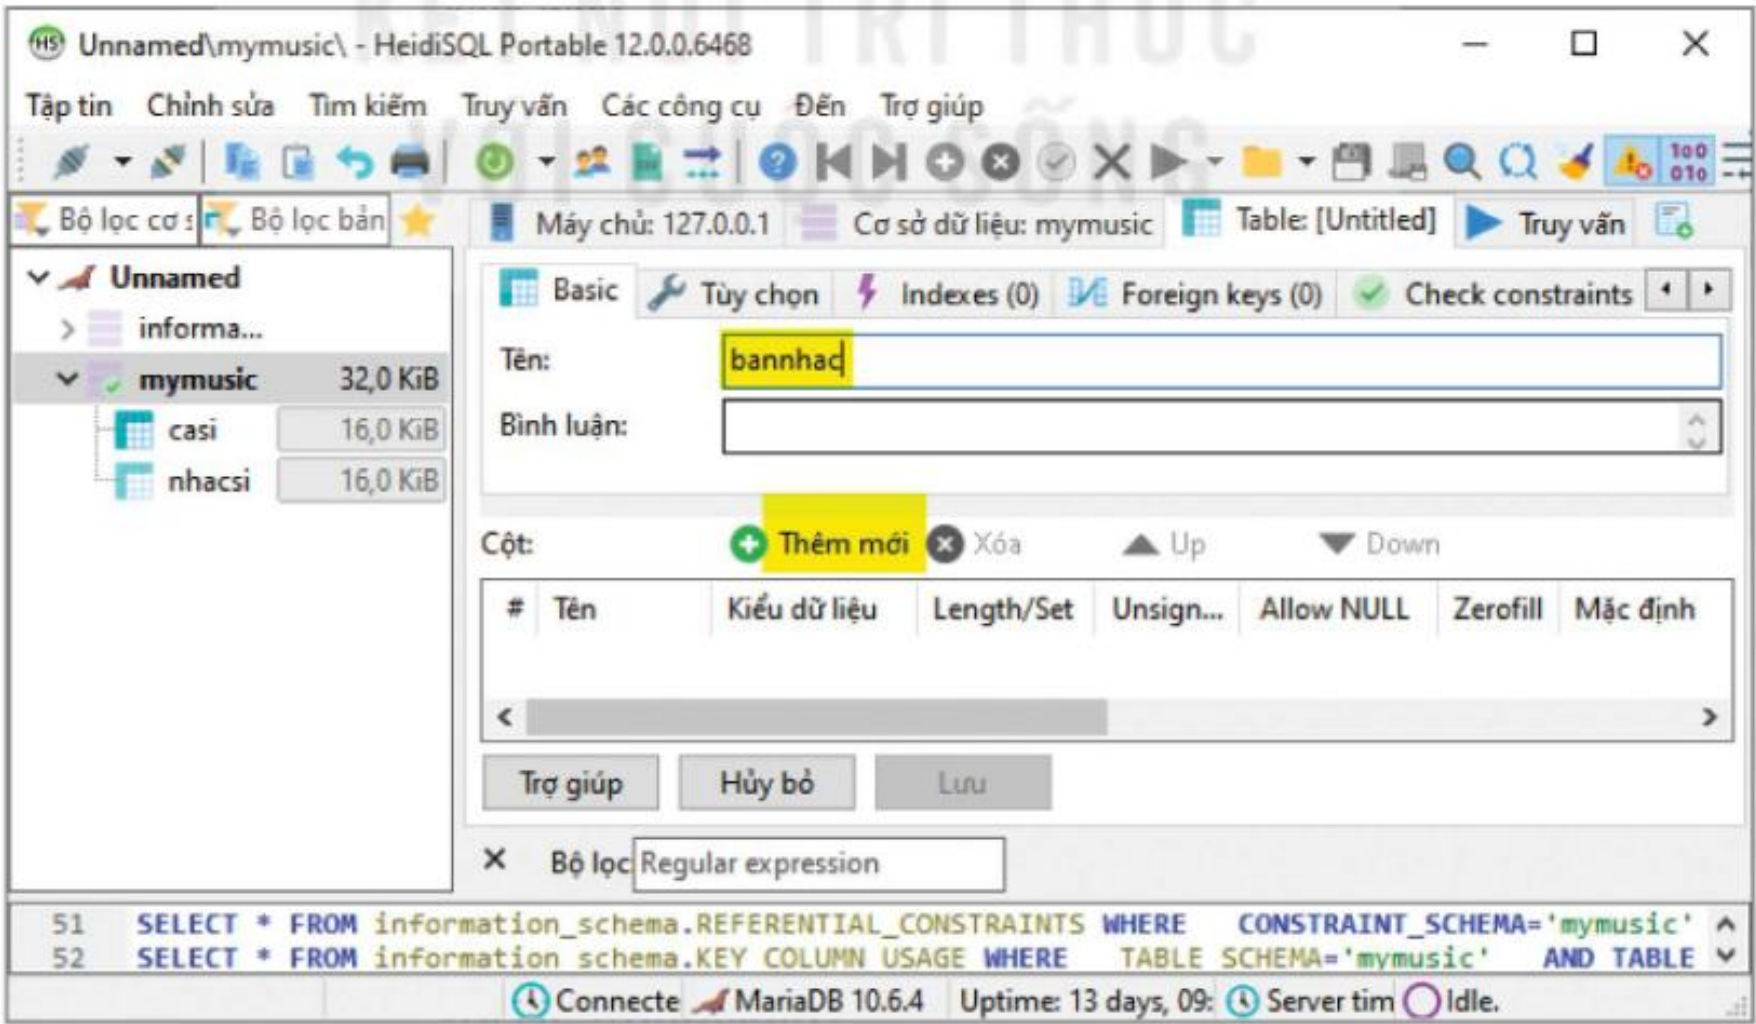Click the load SQL file folder icon
Viewport: 1756px width, 1024px height.
pos(1261,160)
